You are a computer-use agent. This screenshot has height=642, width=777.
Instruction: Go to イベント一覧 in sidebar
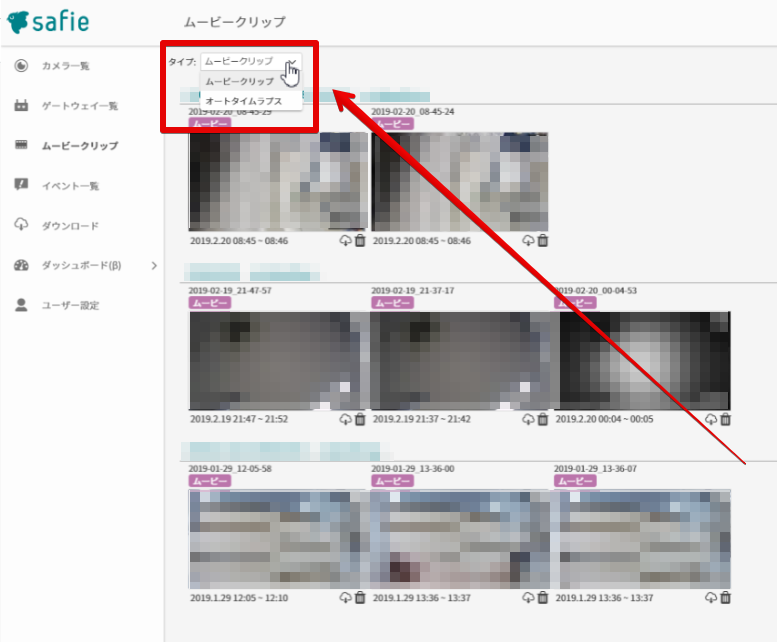pyautogui.click(x=70, y=186)
